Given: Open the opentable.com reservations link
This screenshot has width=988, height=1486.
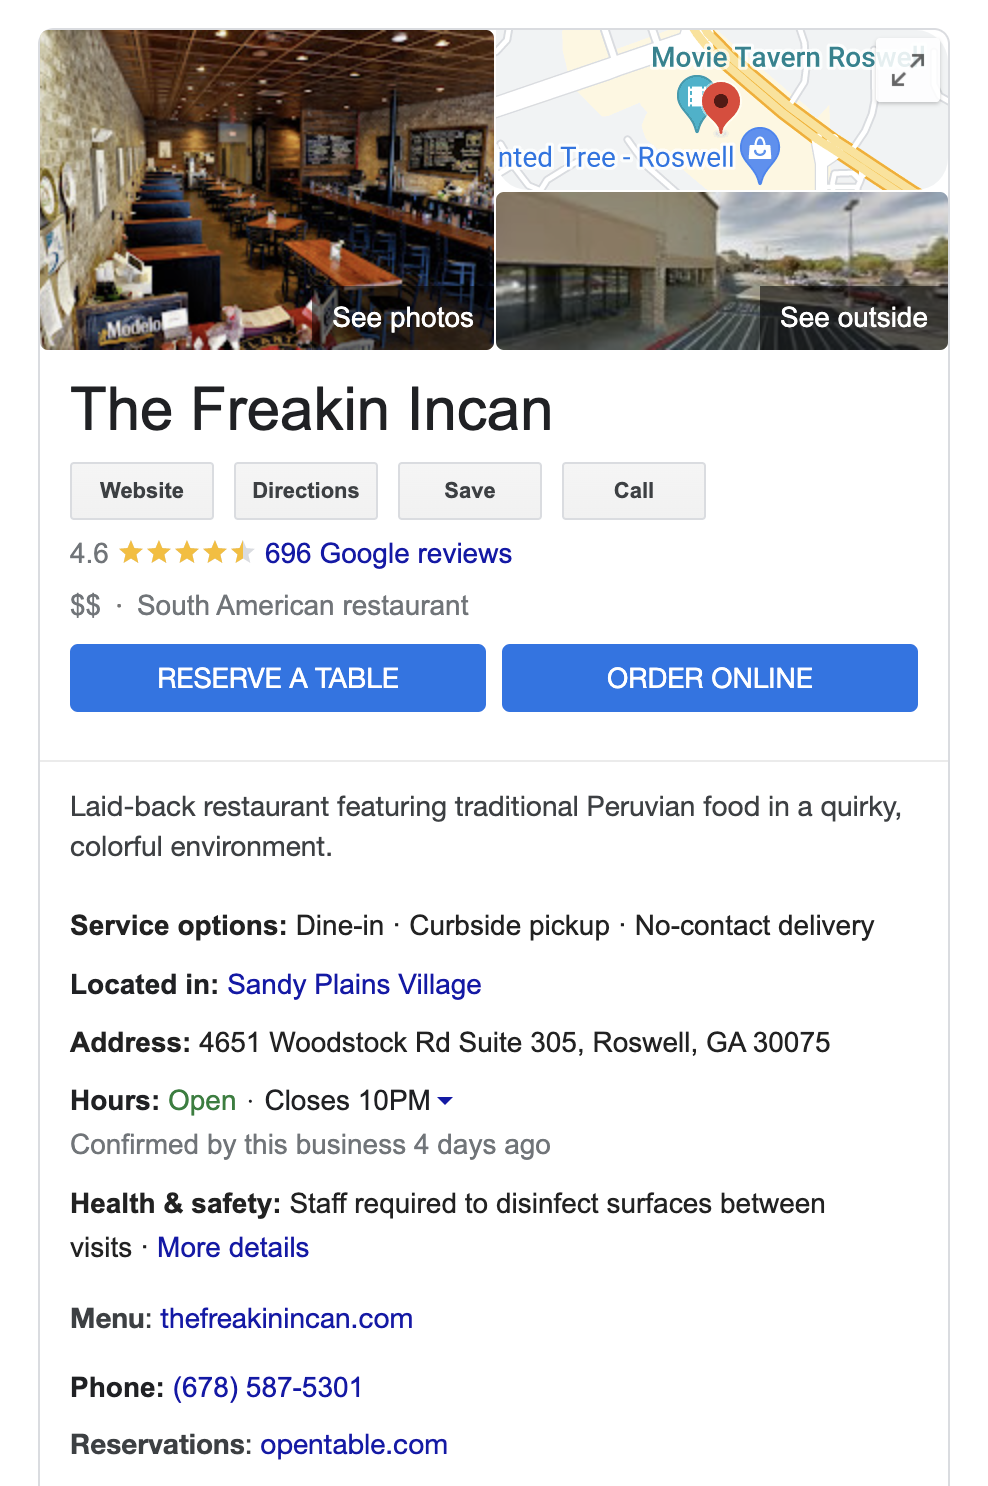Looking at the screenshot, I should pyautogui.click(x=354, y=1444).
